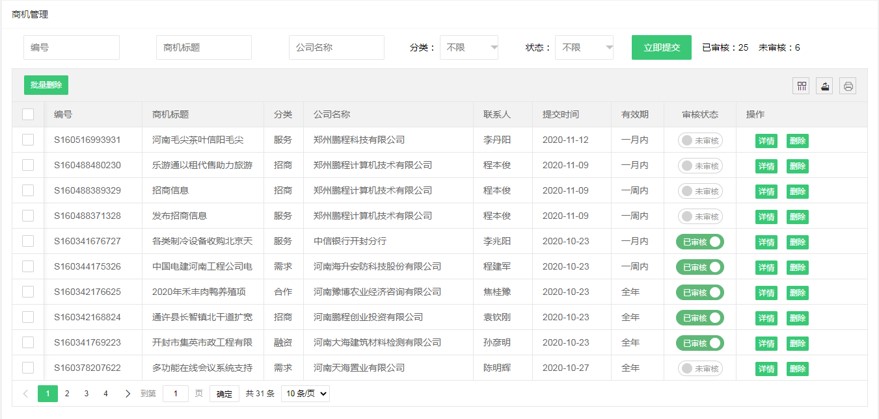Delete row S160516993931
Viewport: 879px width, 419px height.
tap(797, 141)
